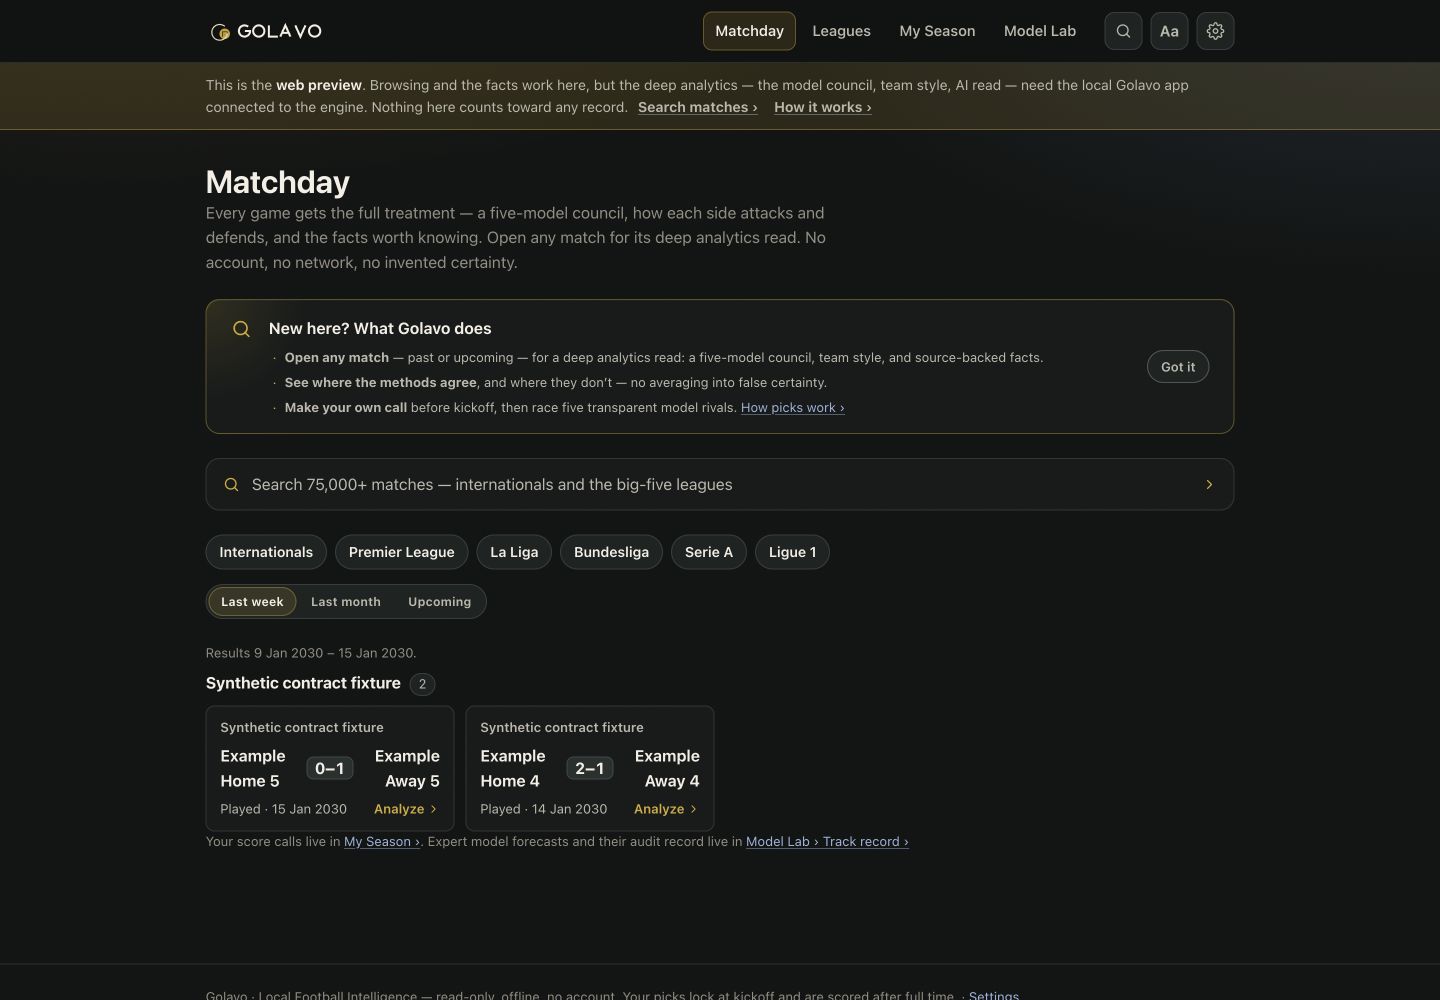The image size is (1440, 1000).
Task: Switch to Leagues tab
Action: click(841, 31)
